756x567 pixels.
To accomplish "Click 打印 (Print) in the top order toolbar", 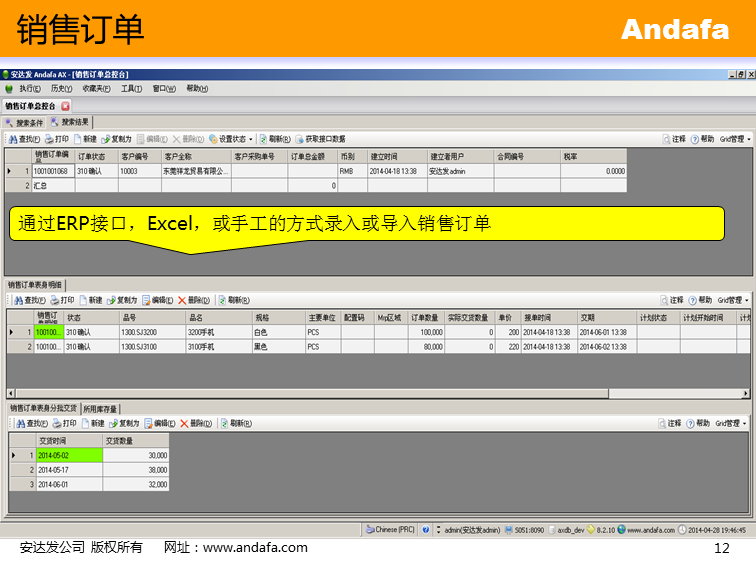I will pos(57,139).
